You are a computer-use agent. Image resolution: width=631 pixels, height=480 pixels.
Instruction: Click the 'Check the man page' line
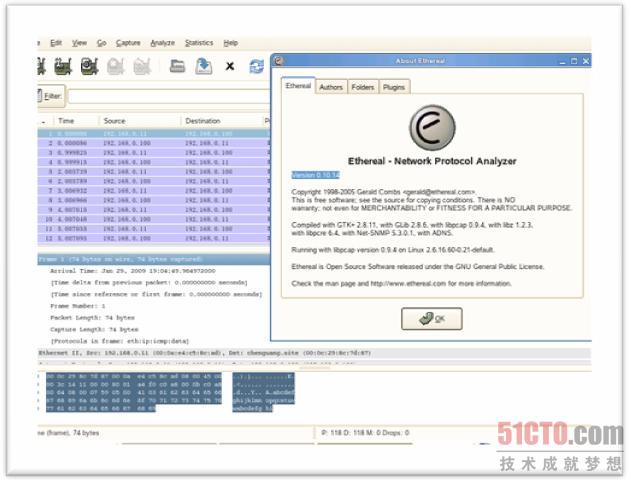[x=402, y=284]
